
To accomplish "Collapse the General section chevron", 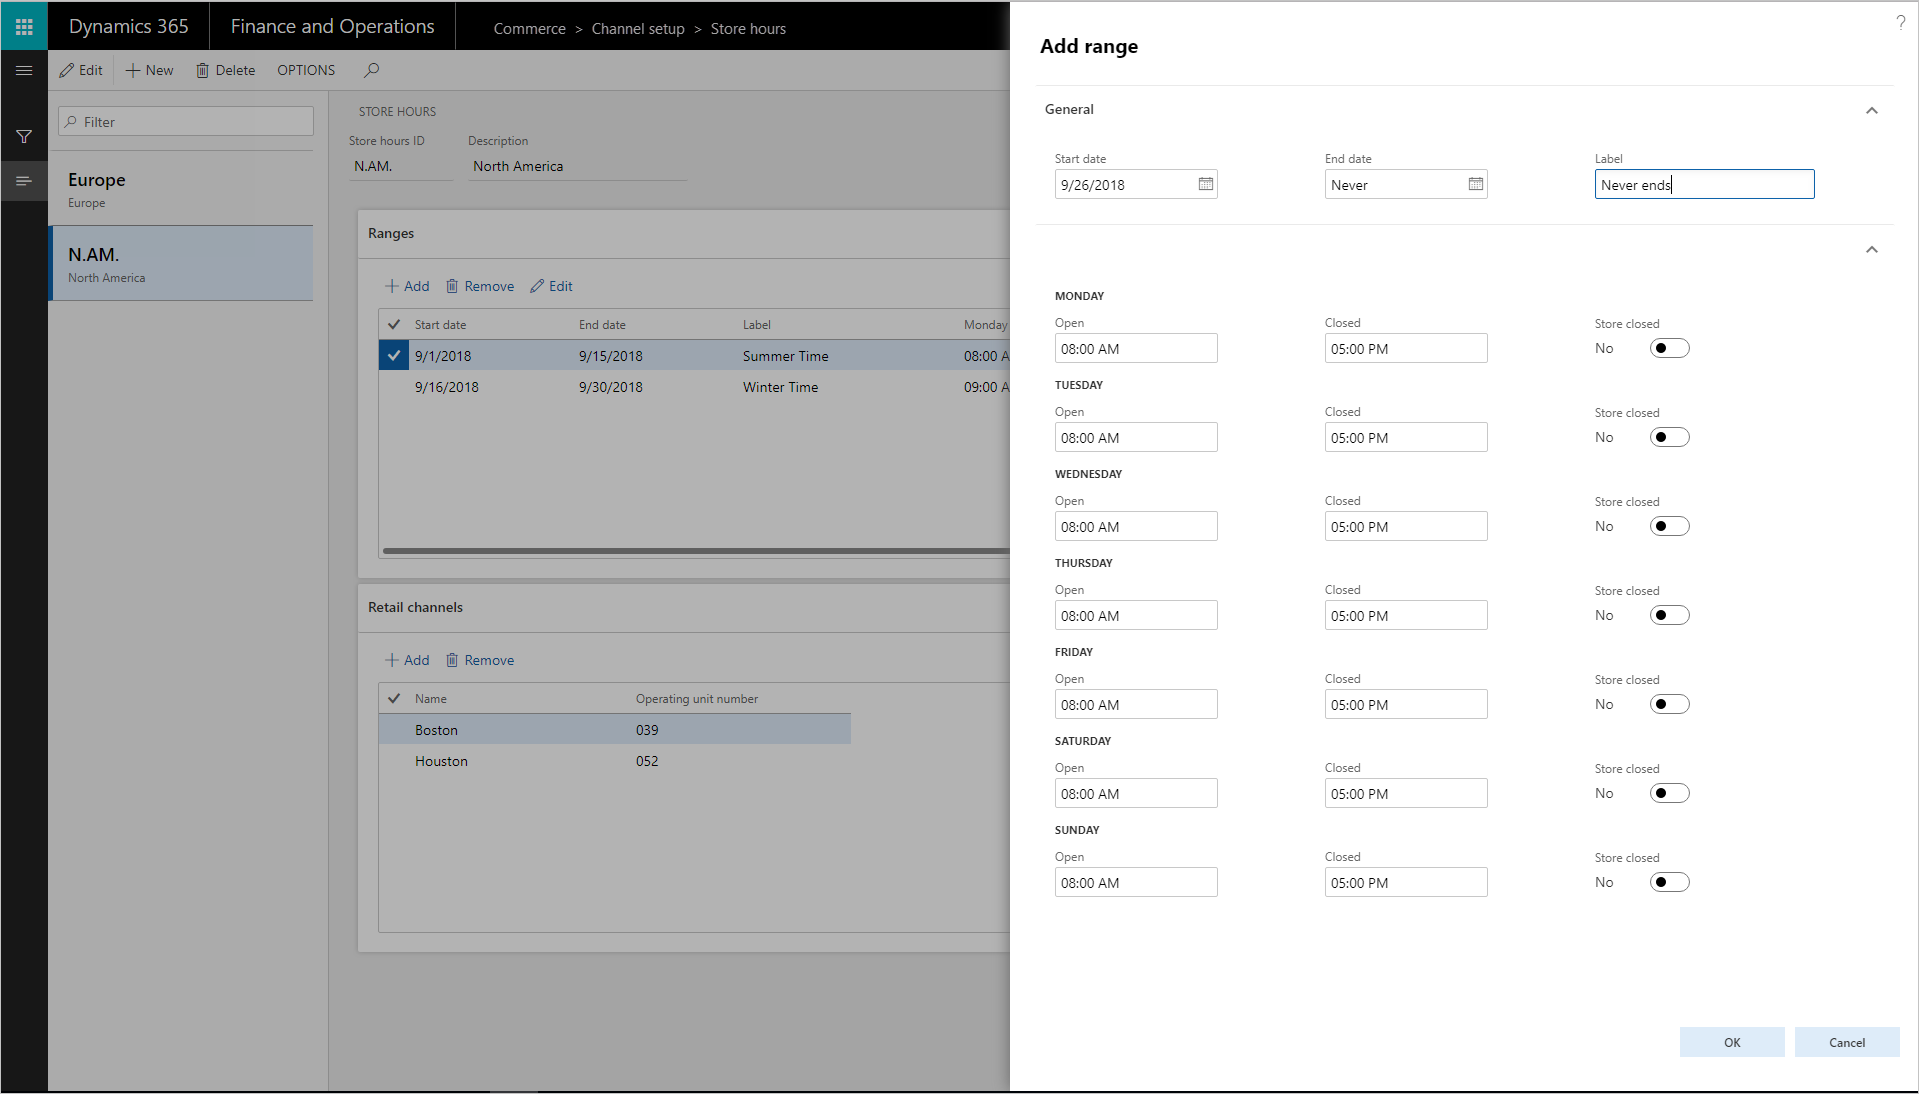I will (1871, 111).
